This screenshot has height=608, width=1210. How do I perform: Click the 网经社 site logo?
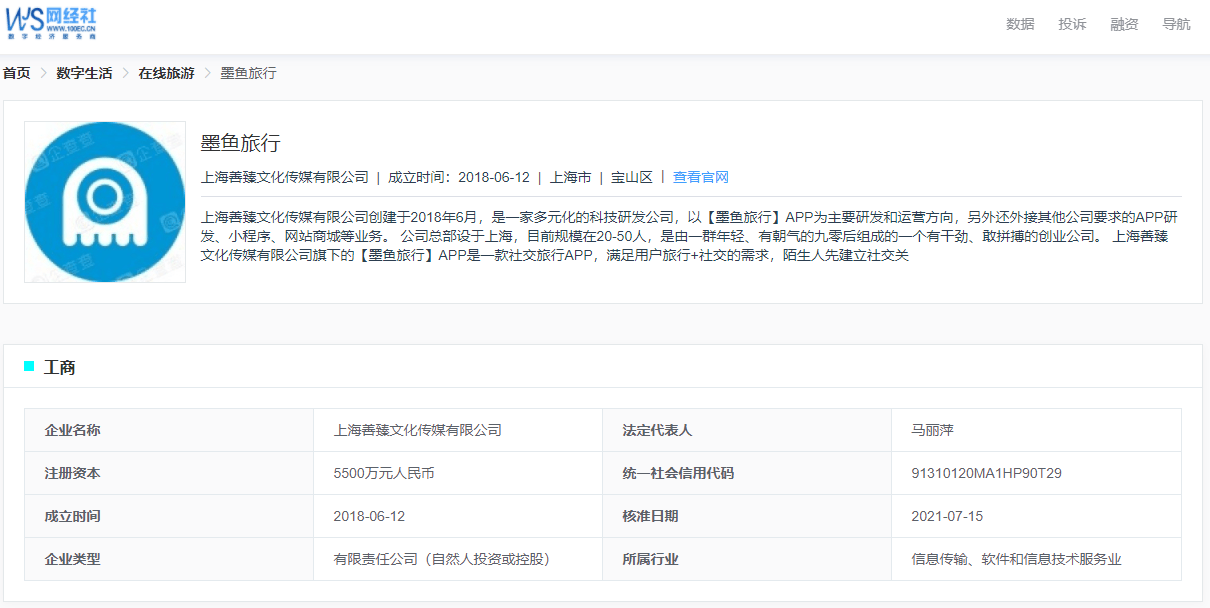click(x=52, y=22)
